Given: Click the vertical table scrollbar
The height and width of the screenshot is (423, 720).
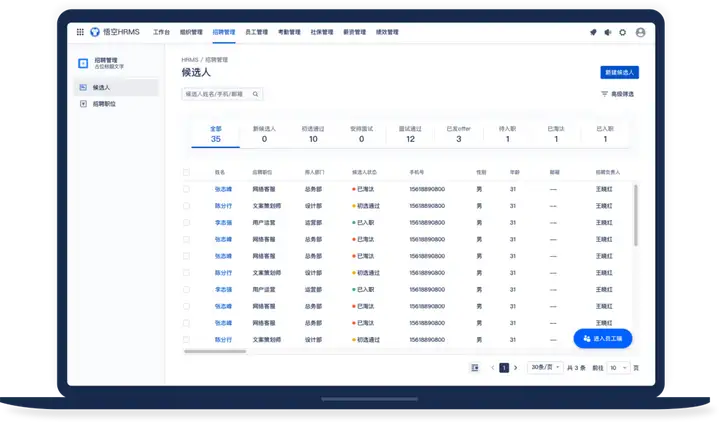Looking at the screenshot, I should (x=636, y=215).
